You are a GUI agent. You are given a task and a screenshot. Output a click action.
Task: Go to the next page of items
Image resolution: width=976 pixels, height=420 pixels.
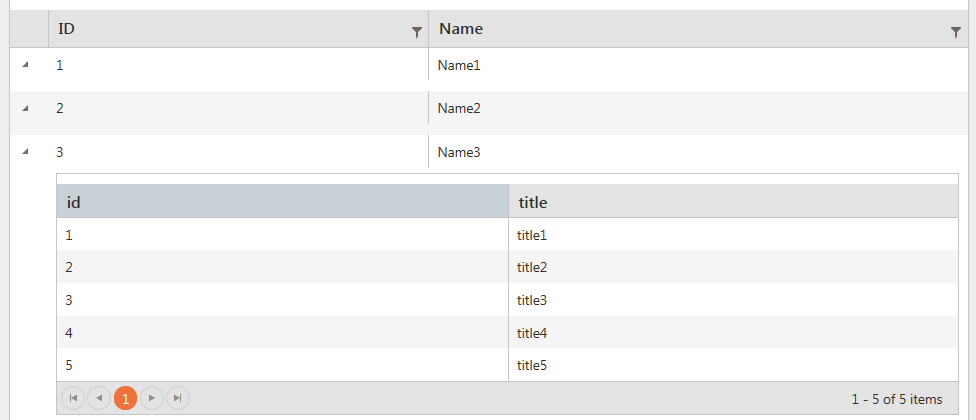(151, 399)
